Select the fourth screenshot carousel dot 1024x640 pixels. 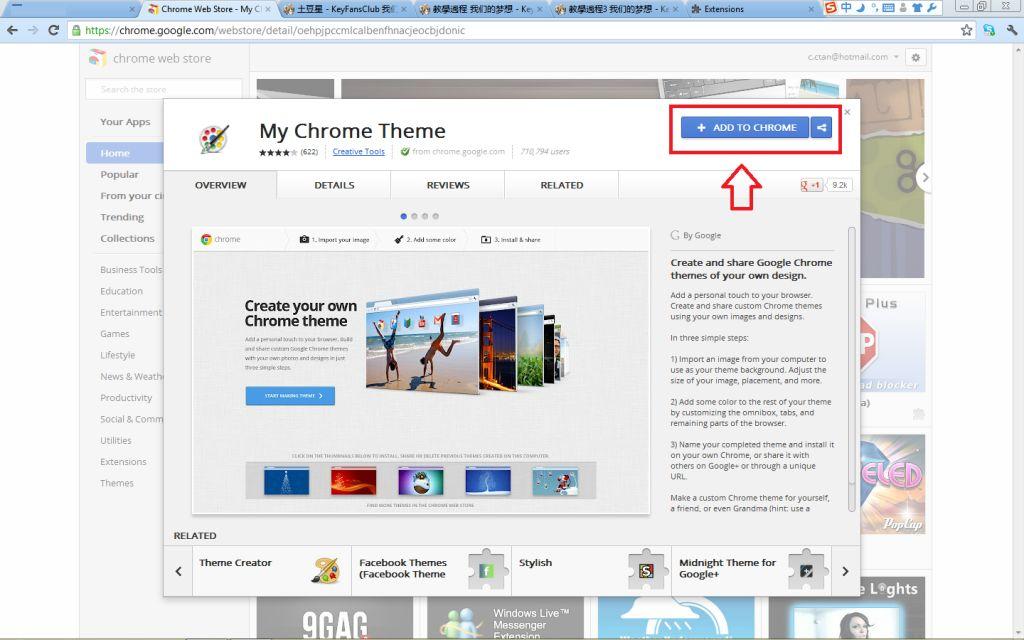(435, 216)
